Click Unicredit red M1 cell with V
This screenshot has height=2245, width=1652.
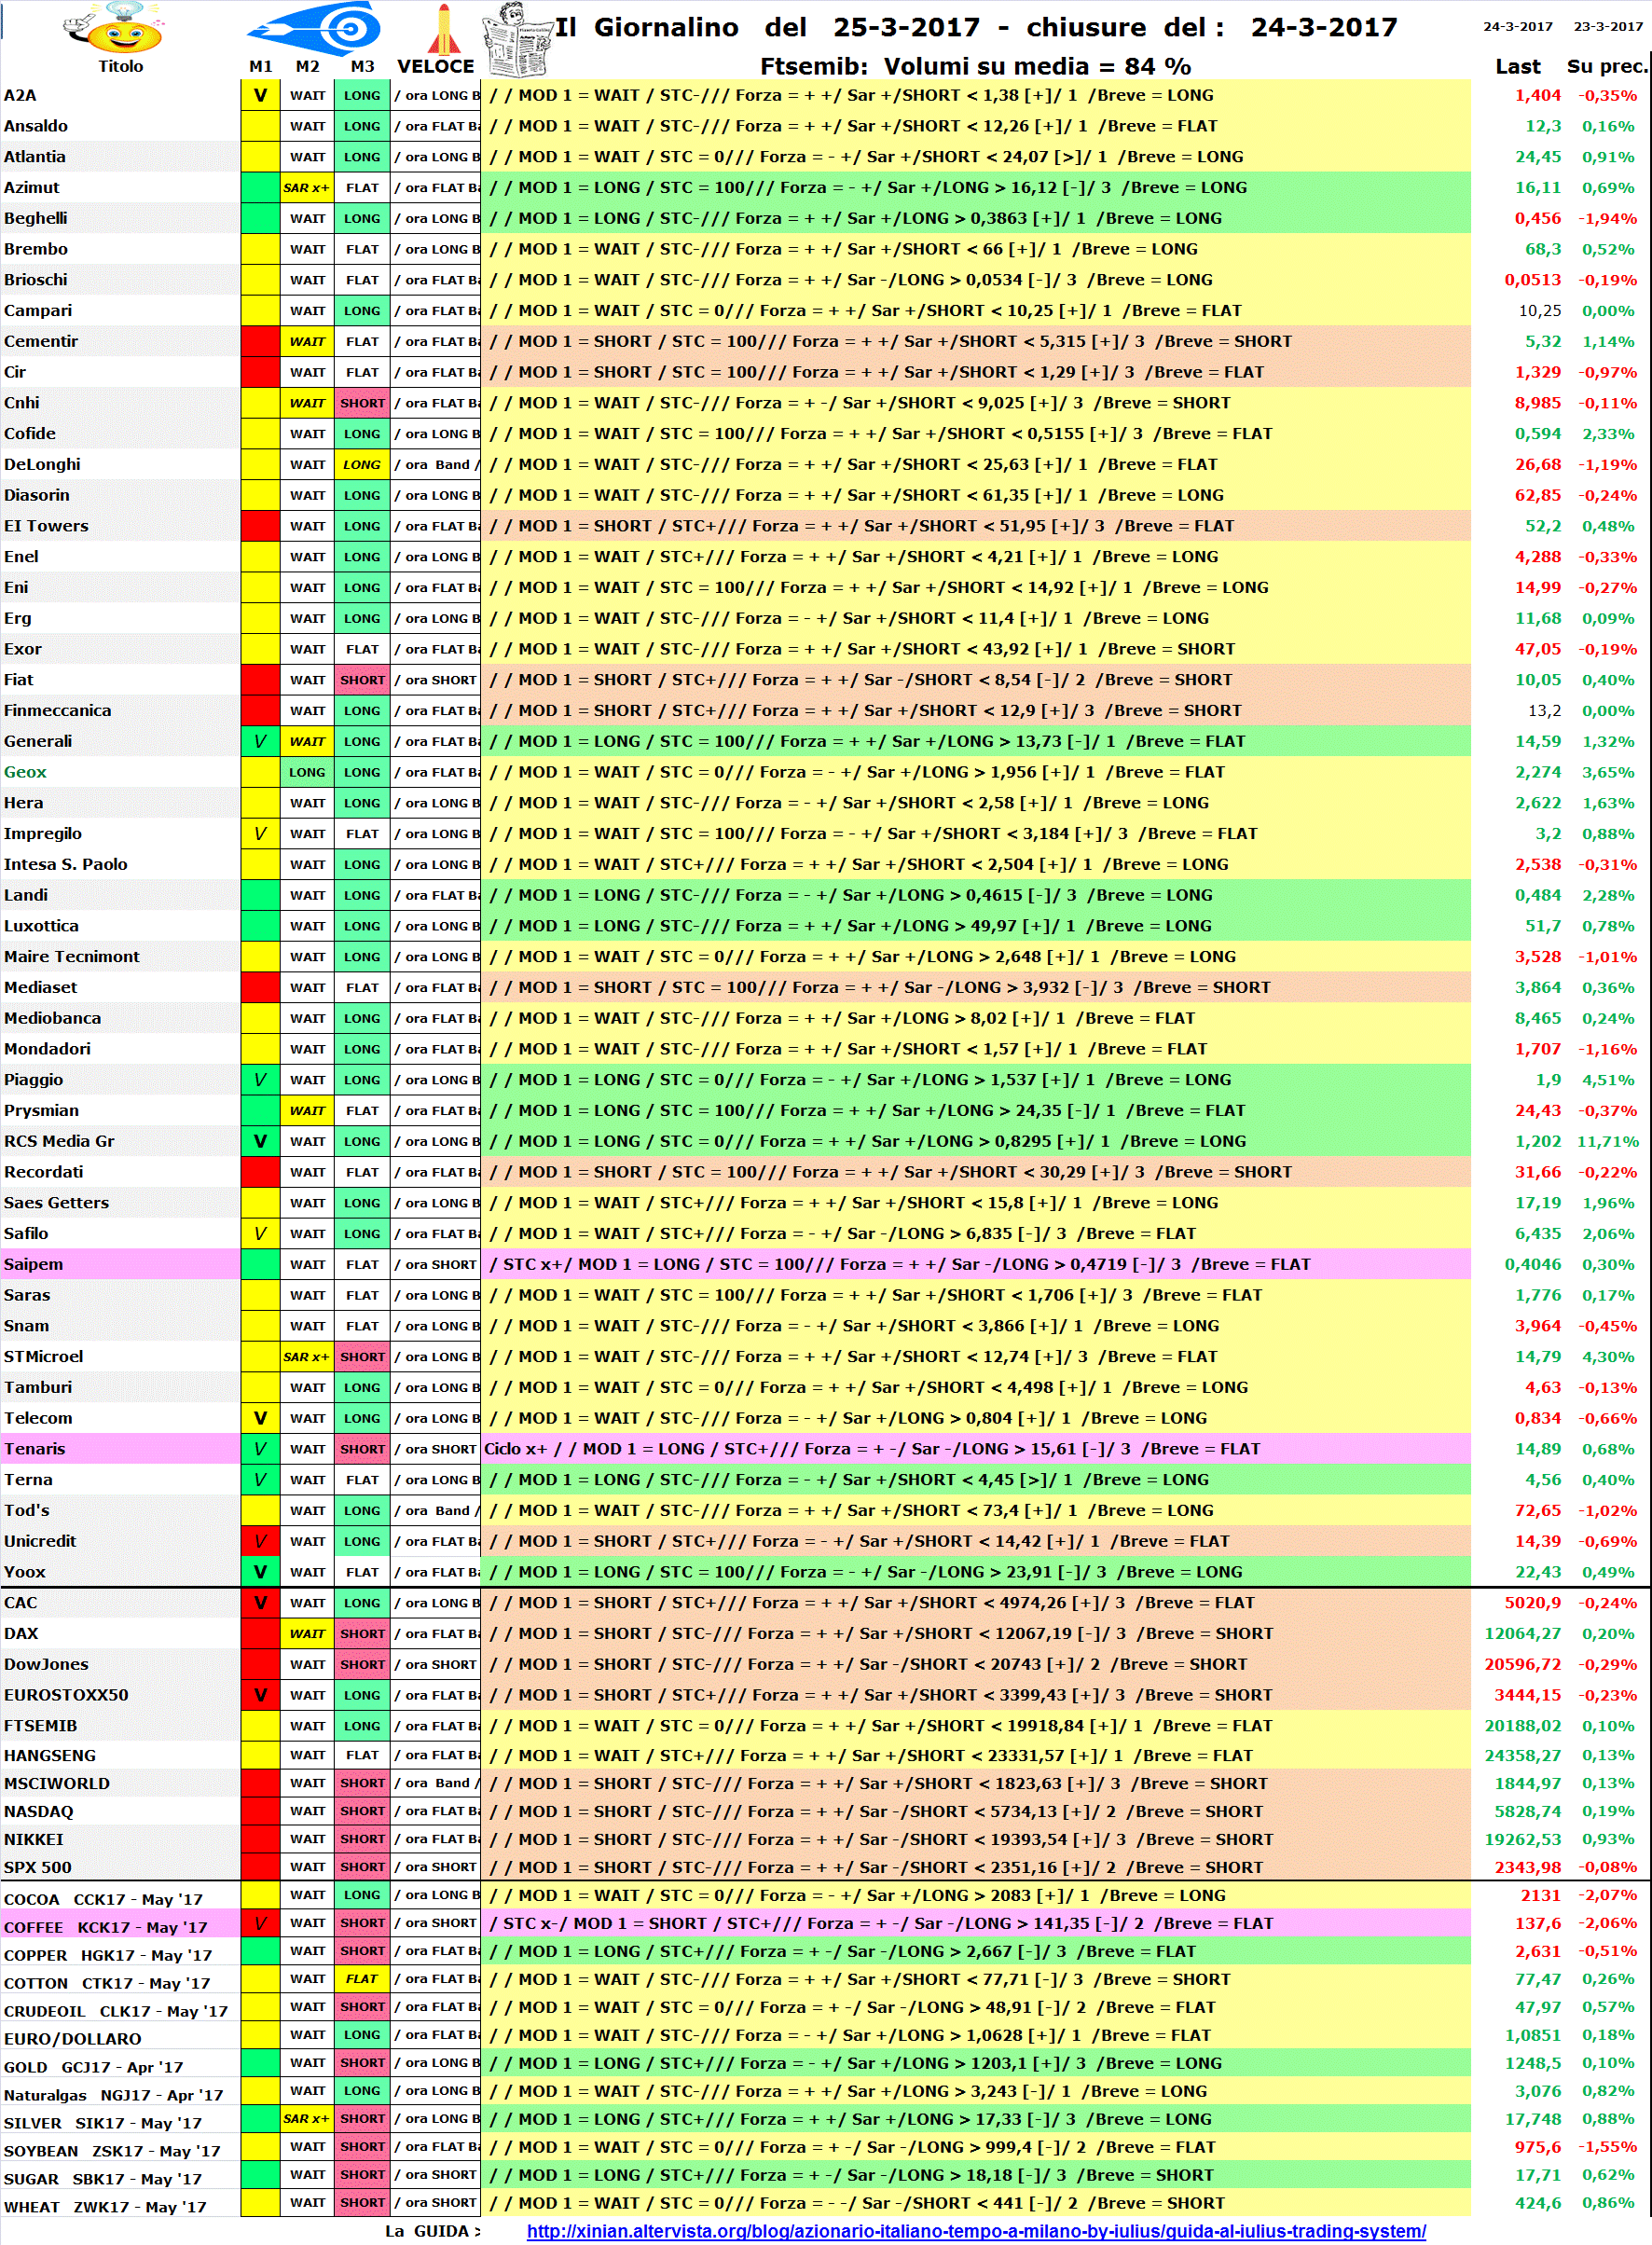(x=260, y=1541)
